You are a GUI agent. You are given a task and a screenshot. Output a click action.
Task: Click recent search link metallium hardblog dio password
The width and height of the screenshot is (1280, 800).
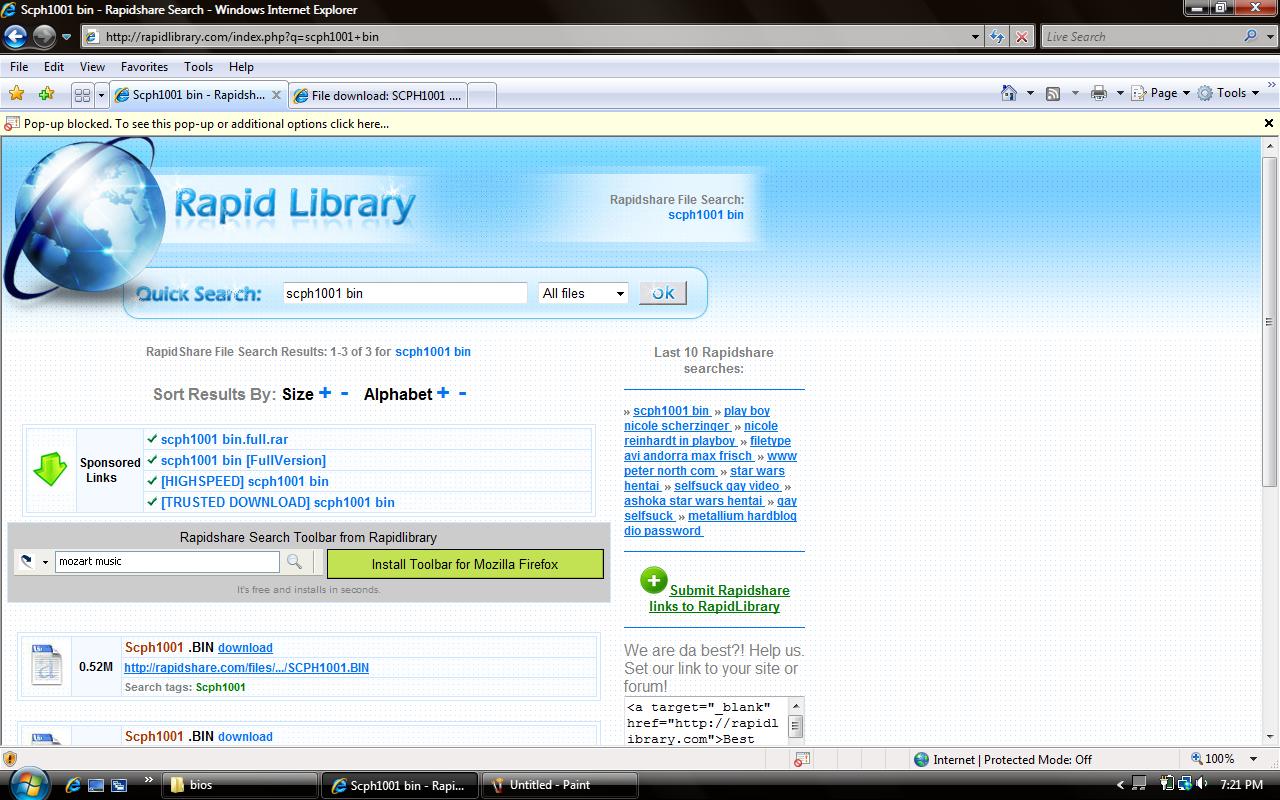coord(711,523)
